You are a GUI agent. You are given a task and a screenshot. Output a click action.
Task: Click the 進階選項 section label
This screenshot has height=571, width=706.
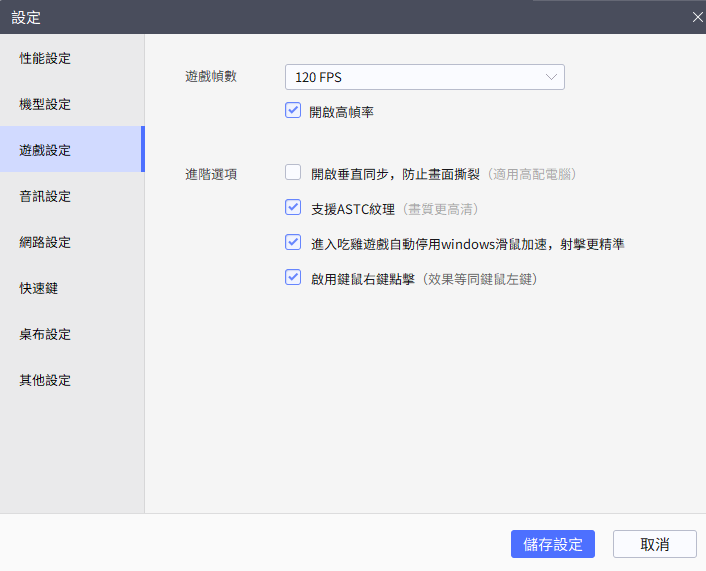point(211,174)
